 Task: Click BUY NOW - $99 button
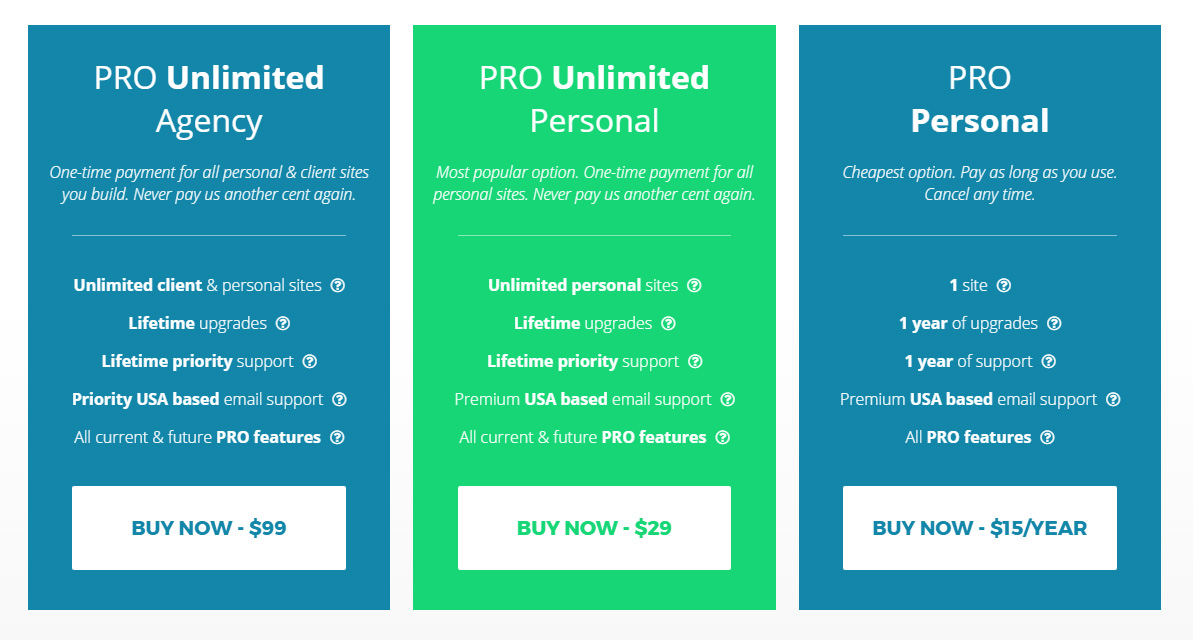click(208, 527)
